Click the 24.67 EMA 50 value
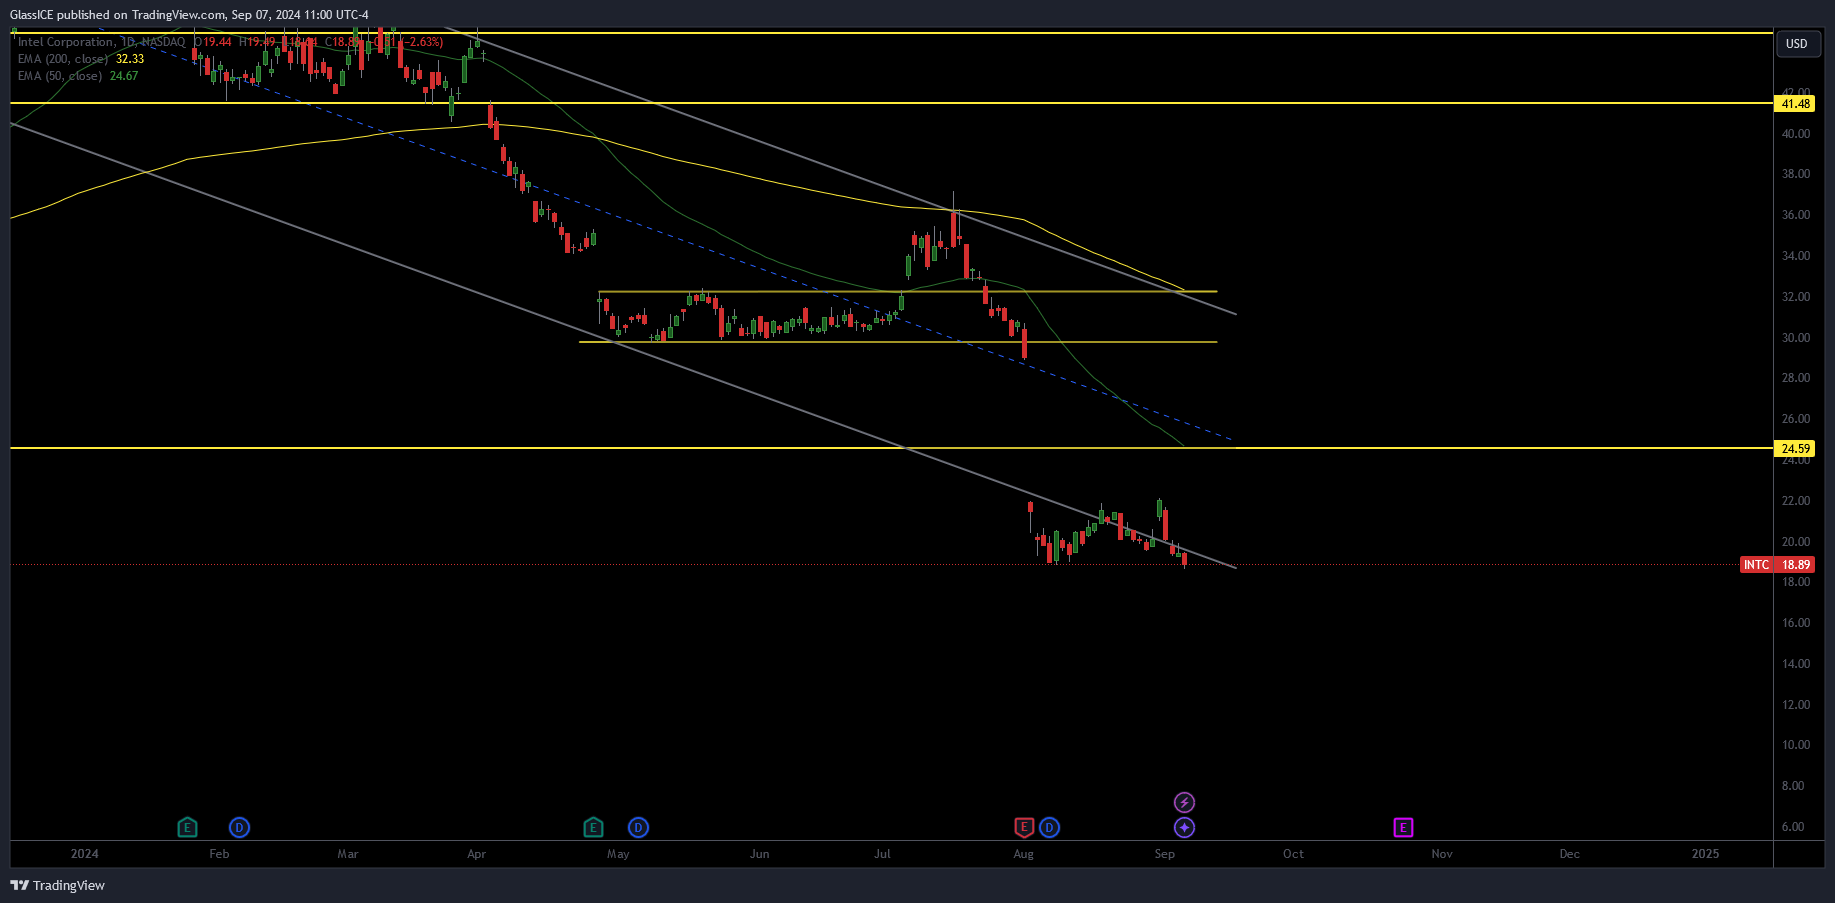 (x=124, y=76)
